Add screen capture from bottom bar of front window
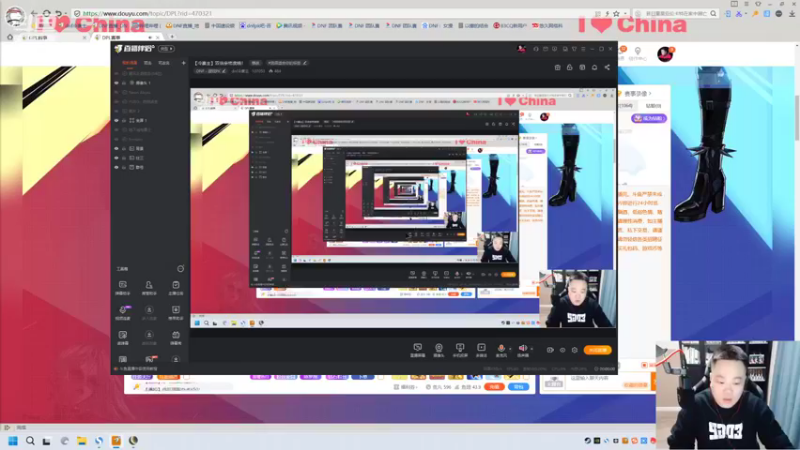The height and width of the screenshot is (450, 800). coord(417,349)
